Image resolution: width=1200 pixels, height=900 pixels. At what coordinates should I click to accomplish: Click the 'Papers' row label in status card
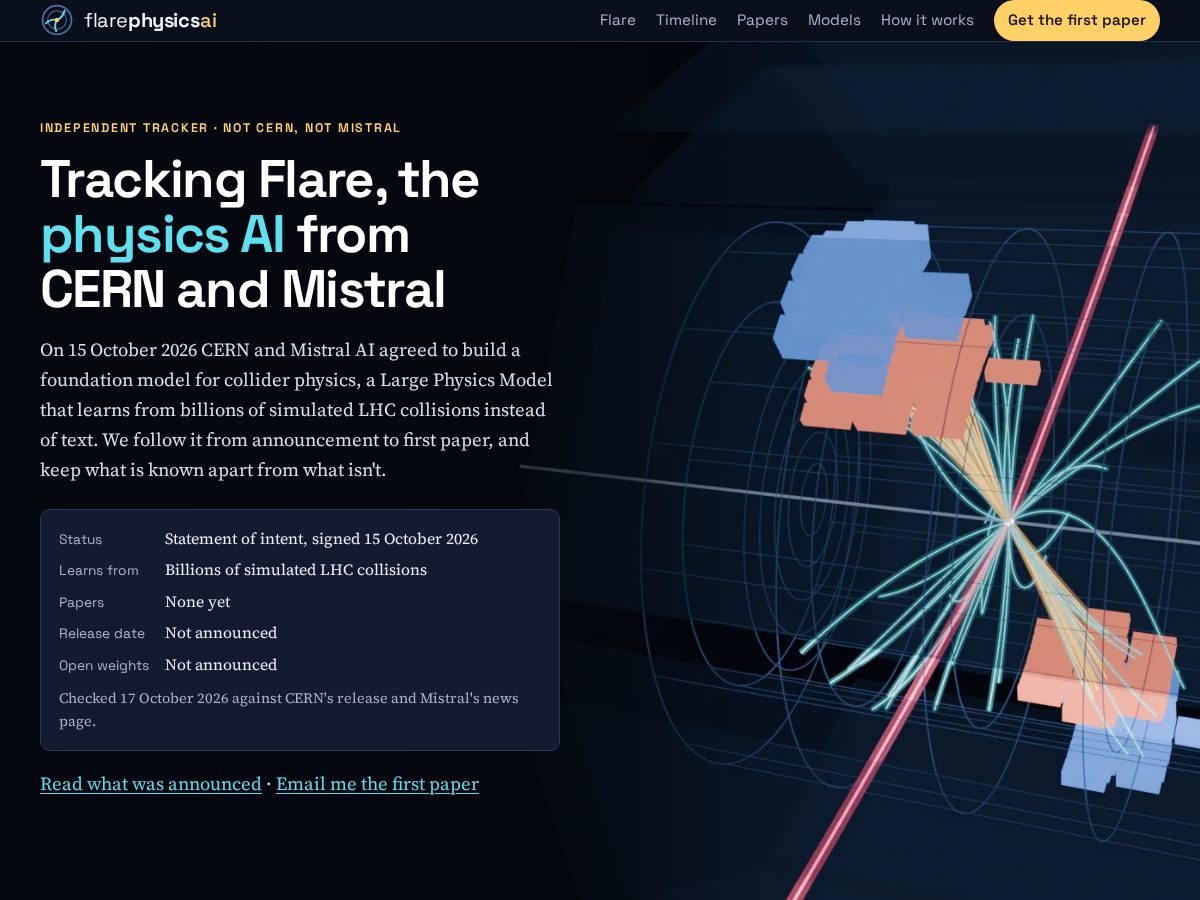tap(81, 603)
